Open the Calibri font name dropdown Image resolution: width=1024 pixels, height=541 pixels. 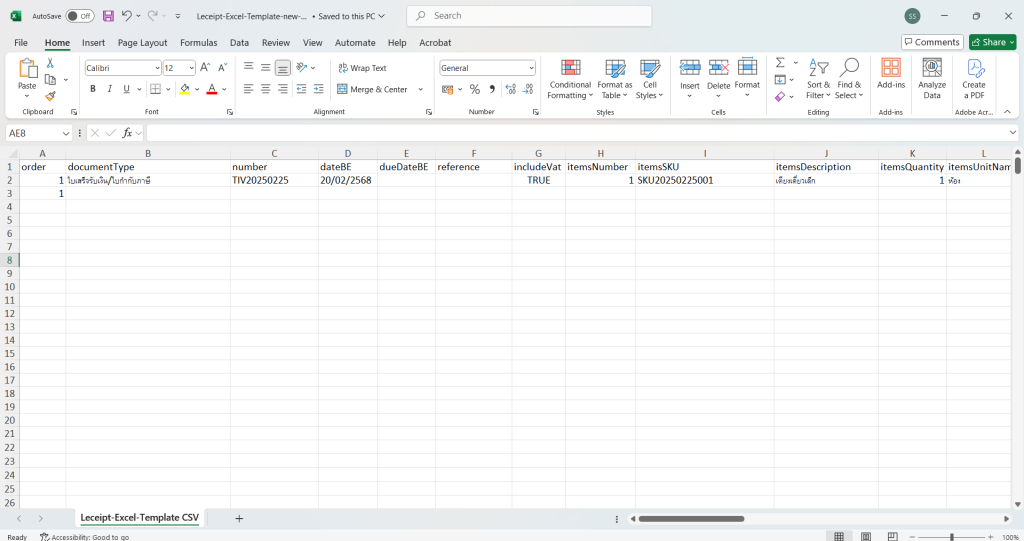pos(157,68)
